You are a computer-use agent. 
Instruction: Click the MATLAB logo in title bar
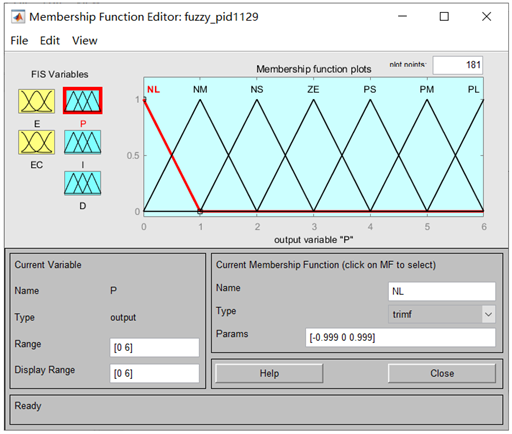point(18,17)
